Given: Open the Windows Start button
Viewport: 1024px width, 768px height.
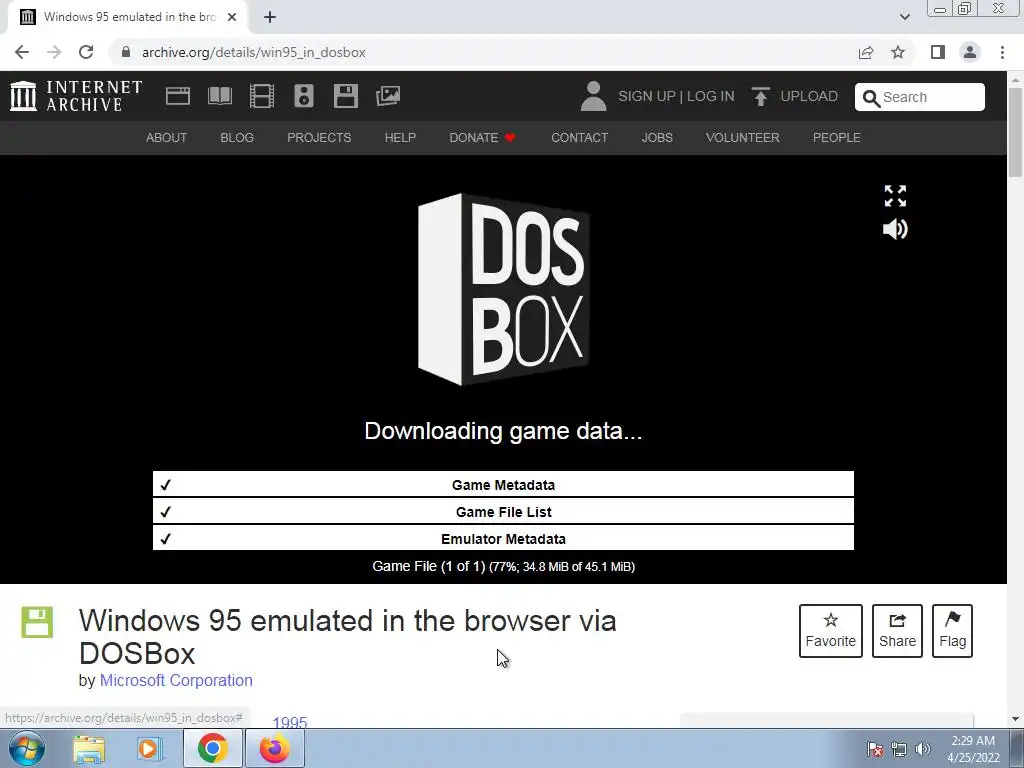Looking at the screenshot, I should coord(26,748).
